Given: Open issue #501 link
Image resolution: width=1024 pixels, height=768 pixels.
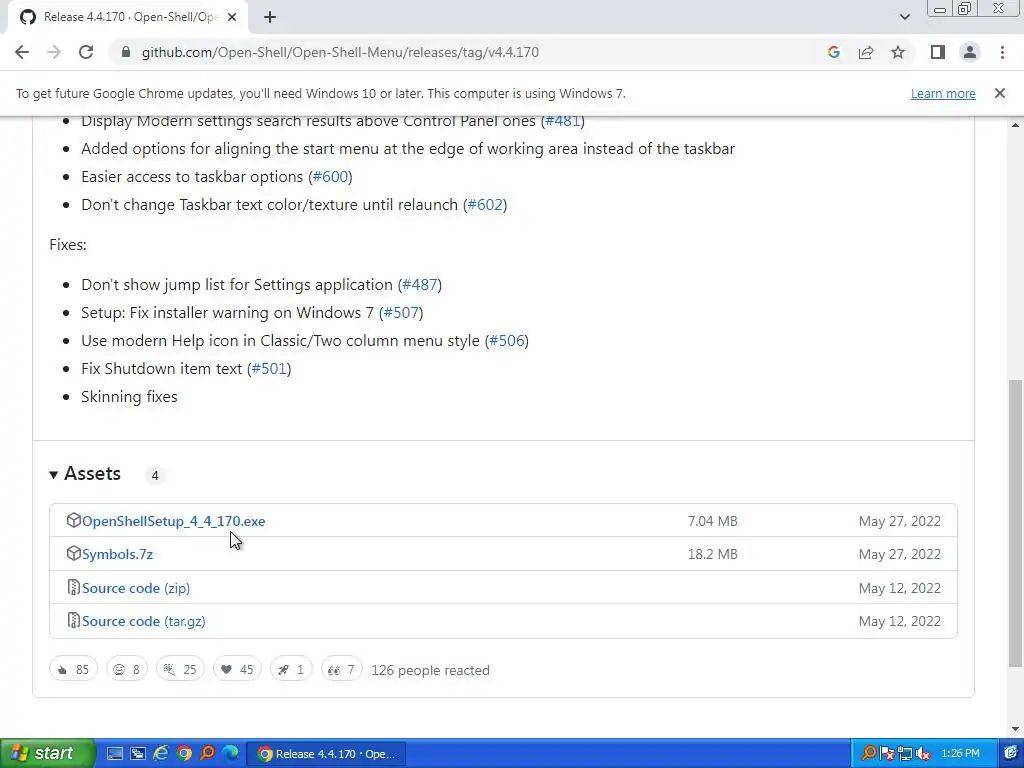Looking at the screenshot, I should pyautogui.click(x=269, y=369).
